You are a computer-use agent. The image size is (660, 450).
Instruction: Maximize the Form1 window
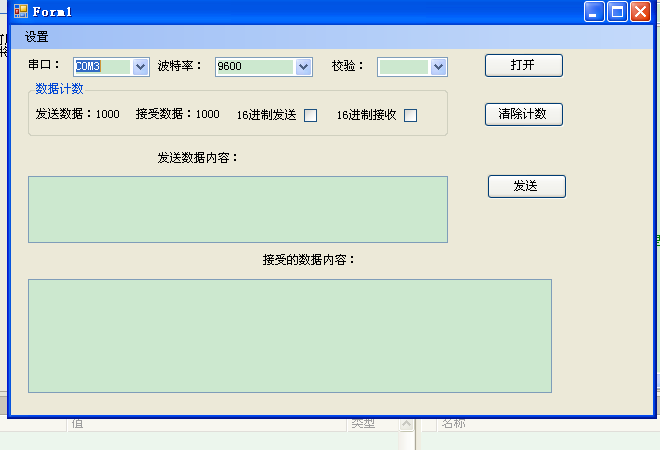pos(618,12)
